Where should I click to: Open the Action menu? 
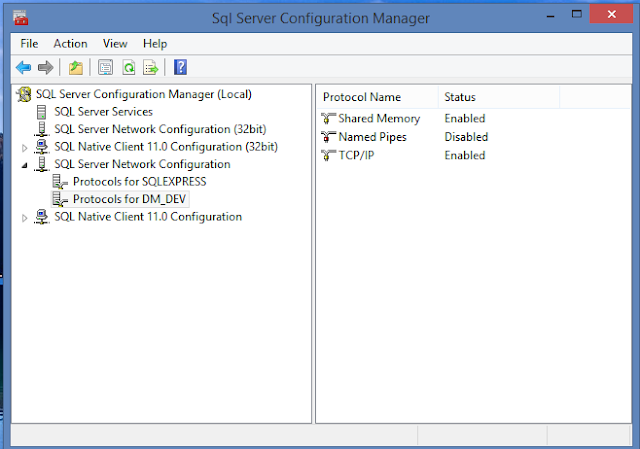pyautogui.click(x=70, y=44)
